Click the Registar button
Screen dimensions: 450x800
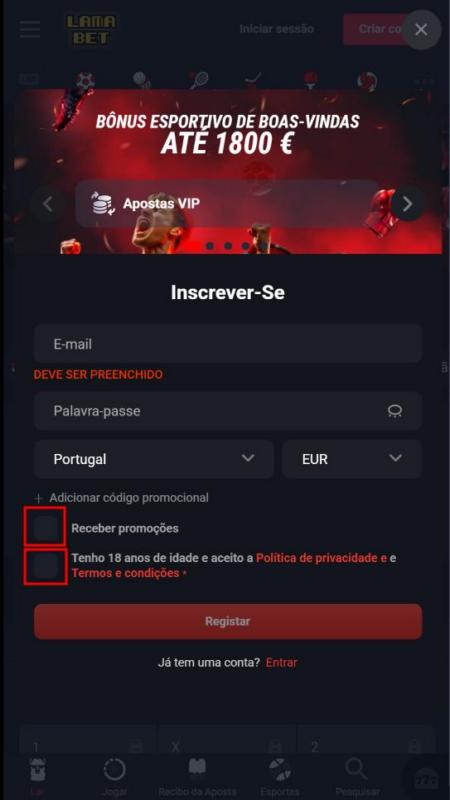(228, 621)
